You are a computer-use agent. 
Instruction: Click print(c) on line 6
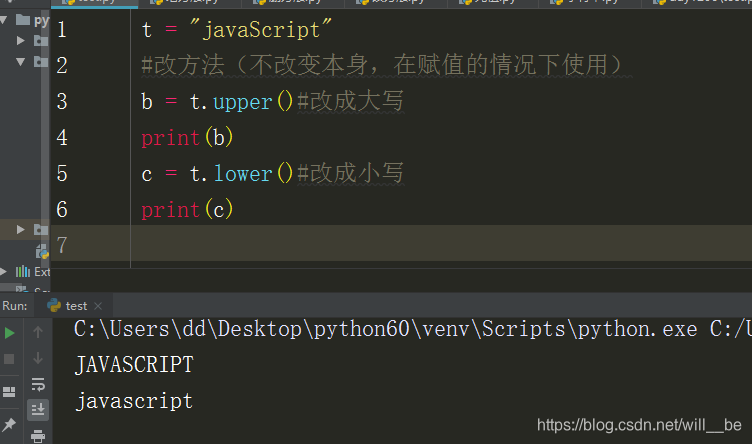[x=187, y=210]
